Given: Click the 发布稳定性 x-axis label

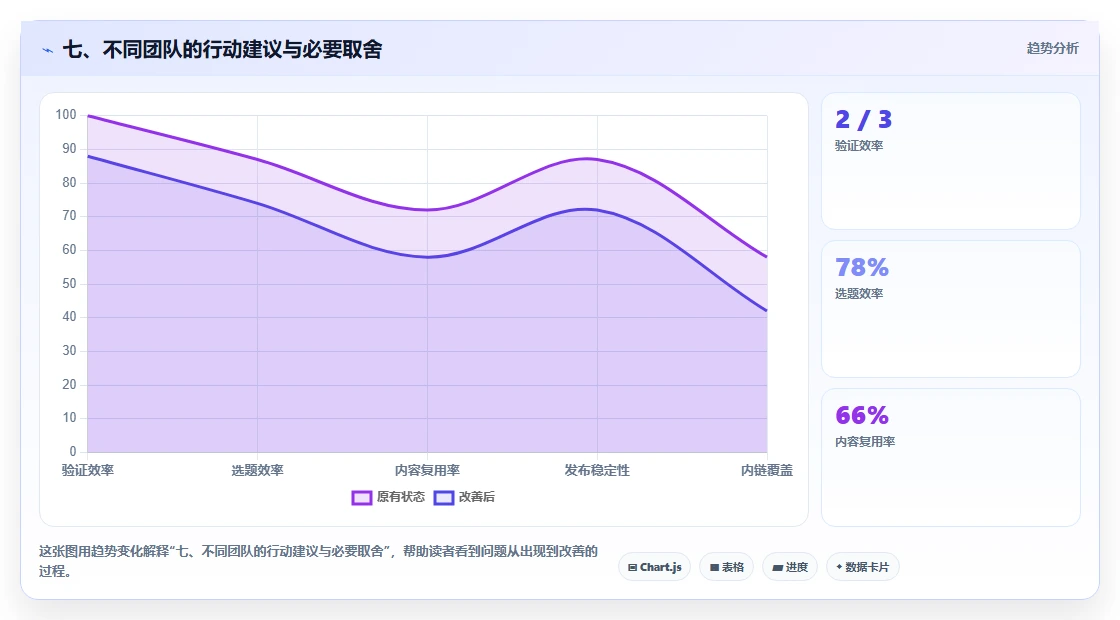Looking at the screenshot, I should pos(597,470).
